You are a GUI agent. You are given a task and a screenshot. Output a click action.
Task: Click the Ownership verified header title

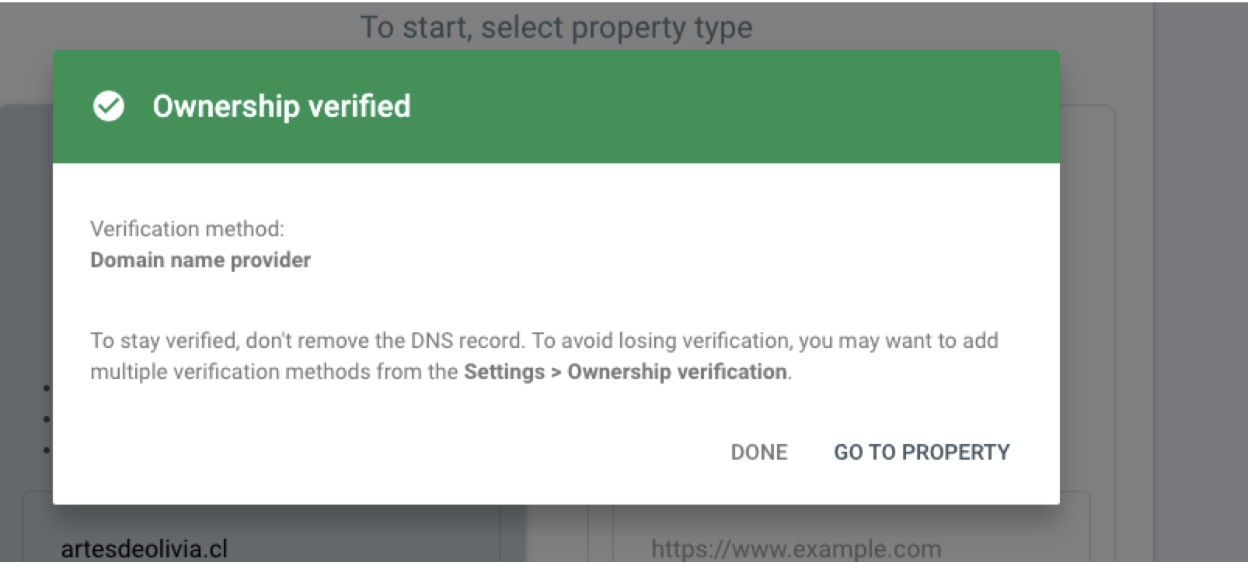click(x=281, y=107)
